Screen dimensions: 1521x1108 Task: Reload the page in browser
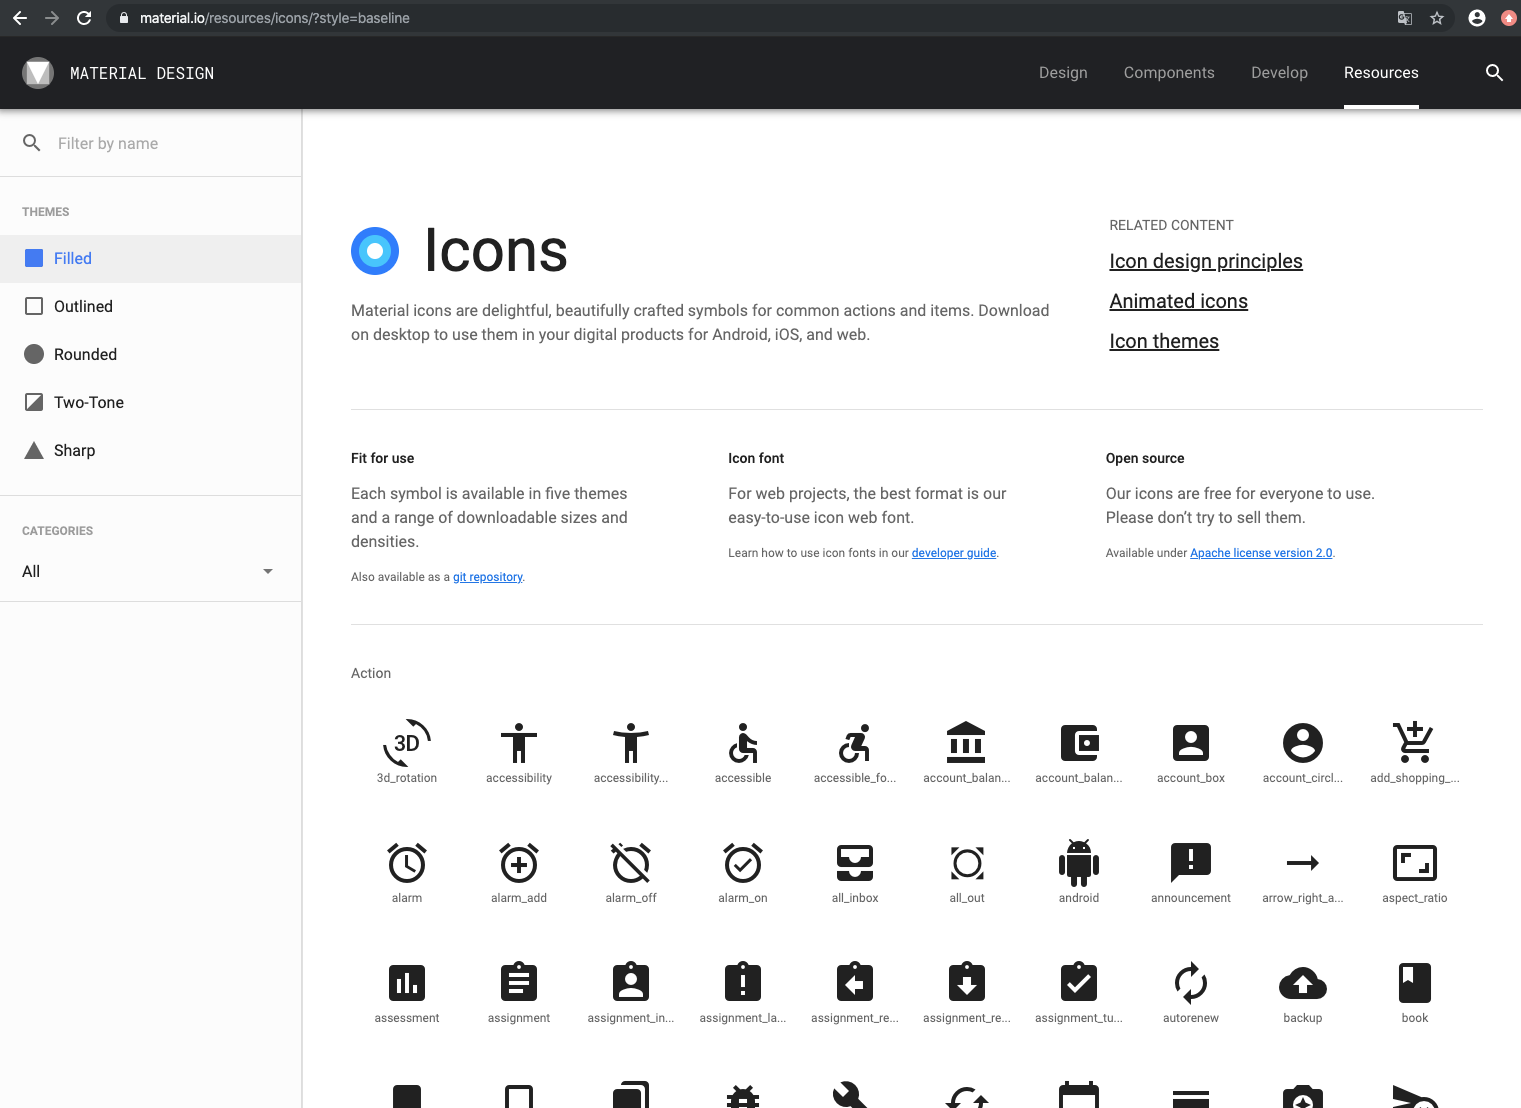pos(84,18)
